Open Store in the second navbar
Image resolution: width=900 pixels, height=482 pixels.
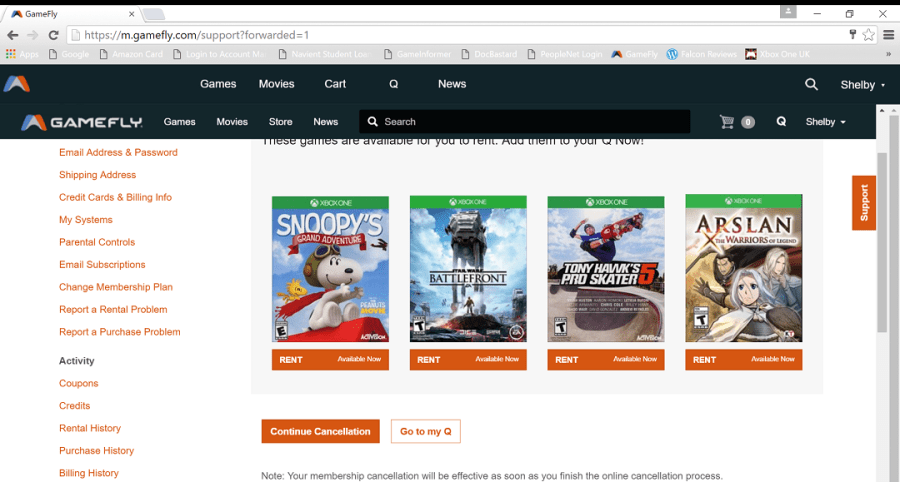280,122
